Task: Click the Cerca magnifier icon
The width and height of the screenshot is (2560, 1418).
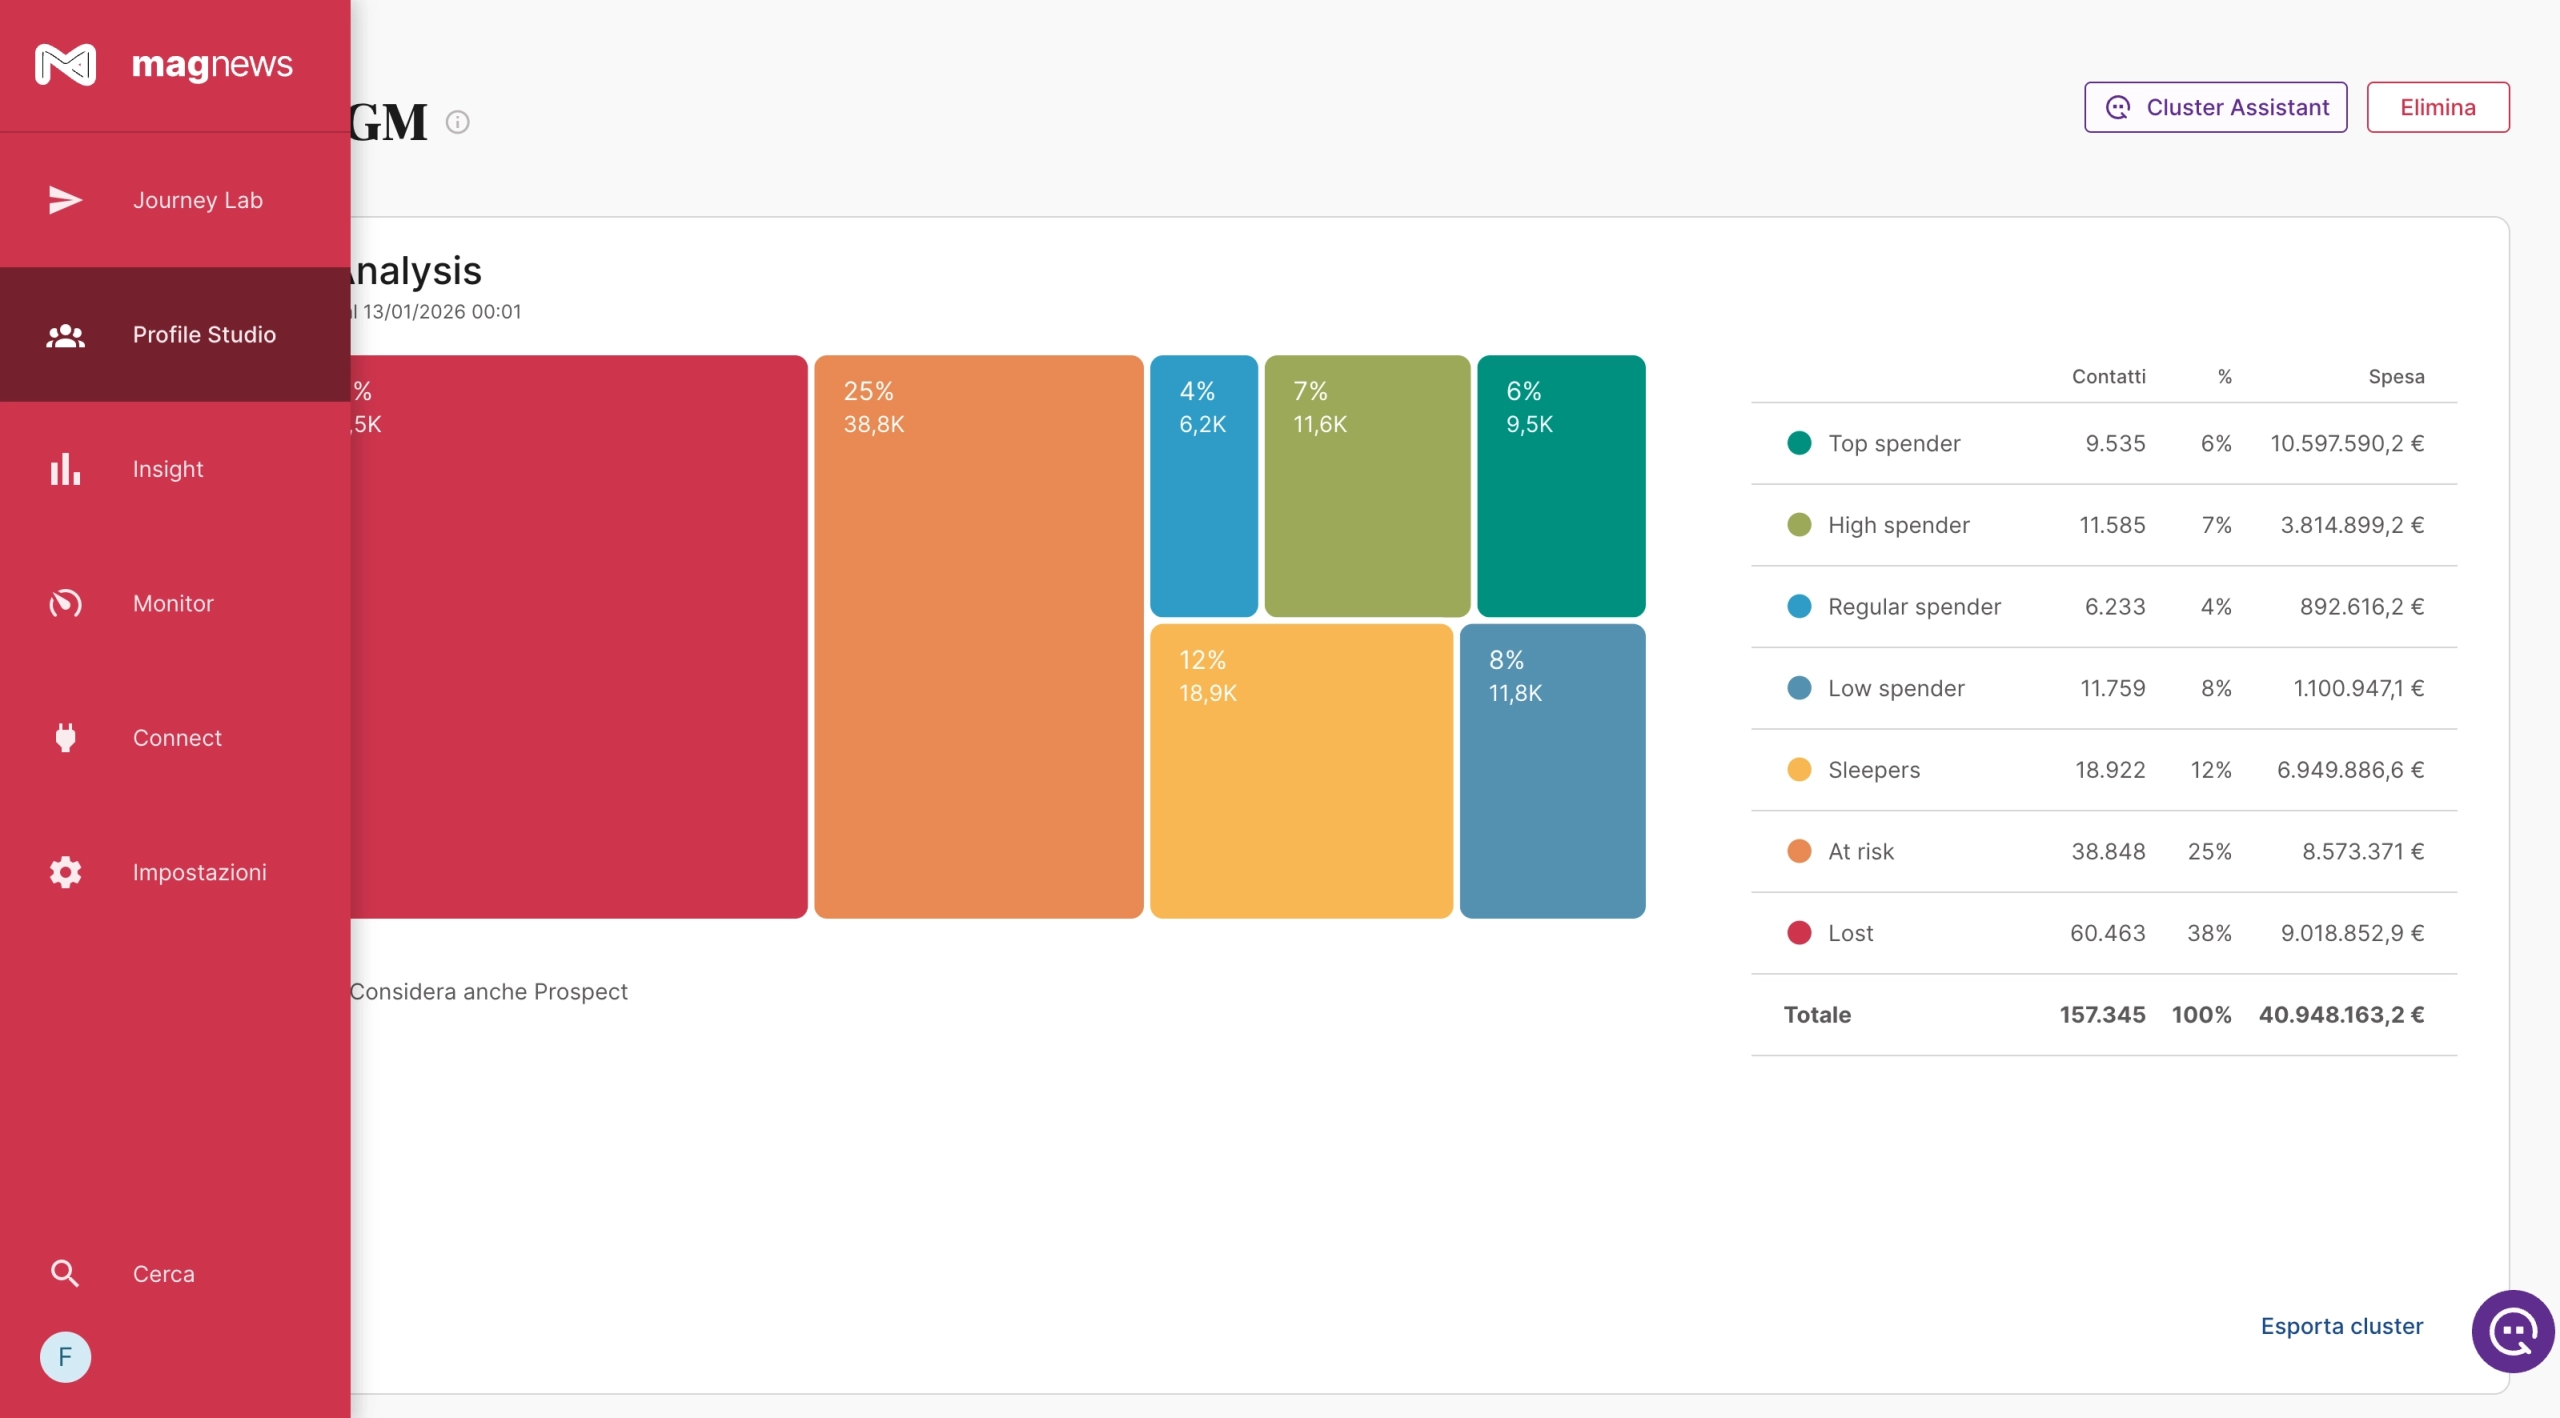Action: coord(65,1273)
